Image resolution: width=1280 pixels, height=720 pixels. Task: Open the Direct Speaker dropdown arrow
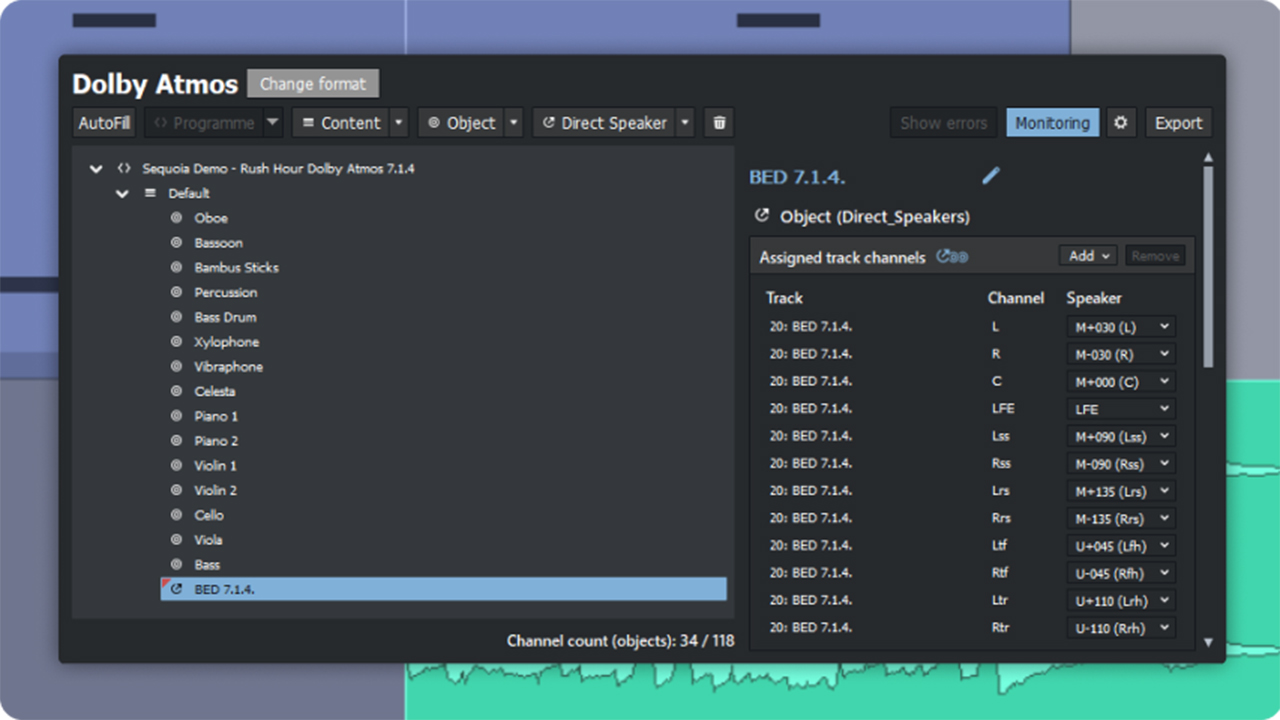[685, 123]
